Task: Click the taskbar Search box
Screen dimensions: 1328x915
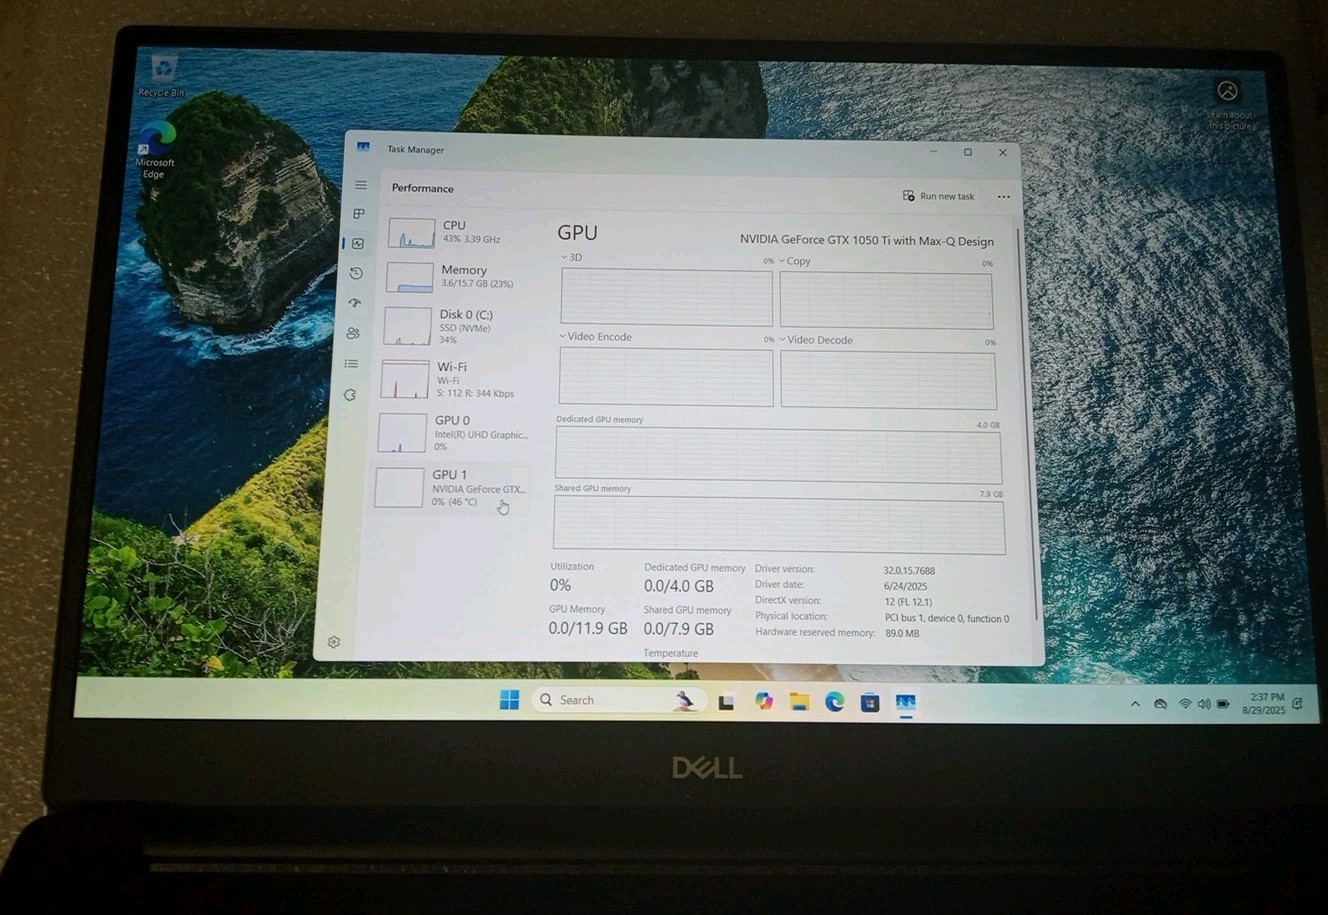Action: click(620, 700)
